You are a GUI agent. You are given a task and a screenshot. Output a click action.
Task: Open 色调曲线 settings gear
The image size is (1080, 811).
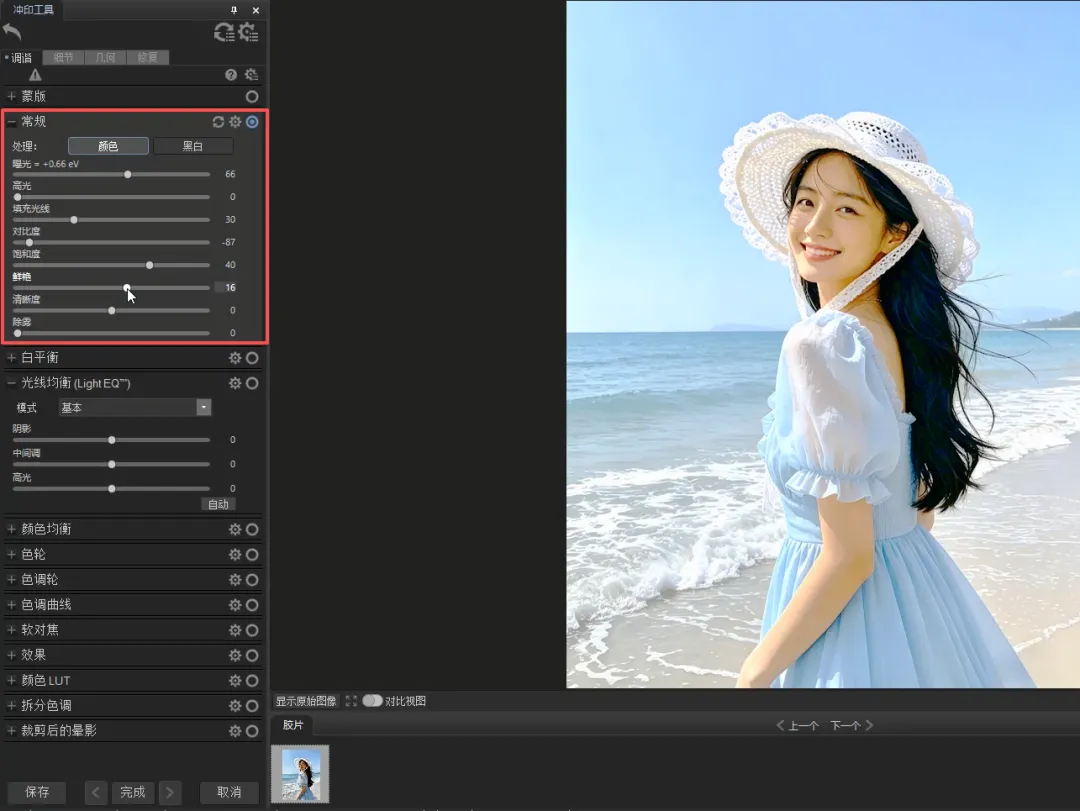(235, 605)
